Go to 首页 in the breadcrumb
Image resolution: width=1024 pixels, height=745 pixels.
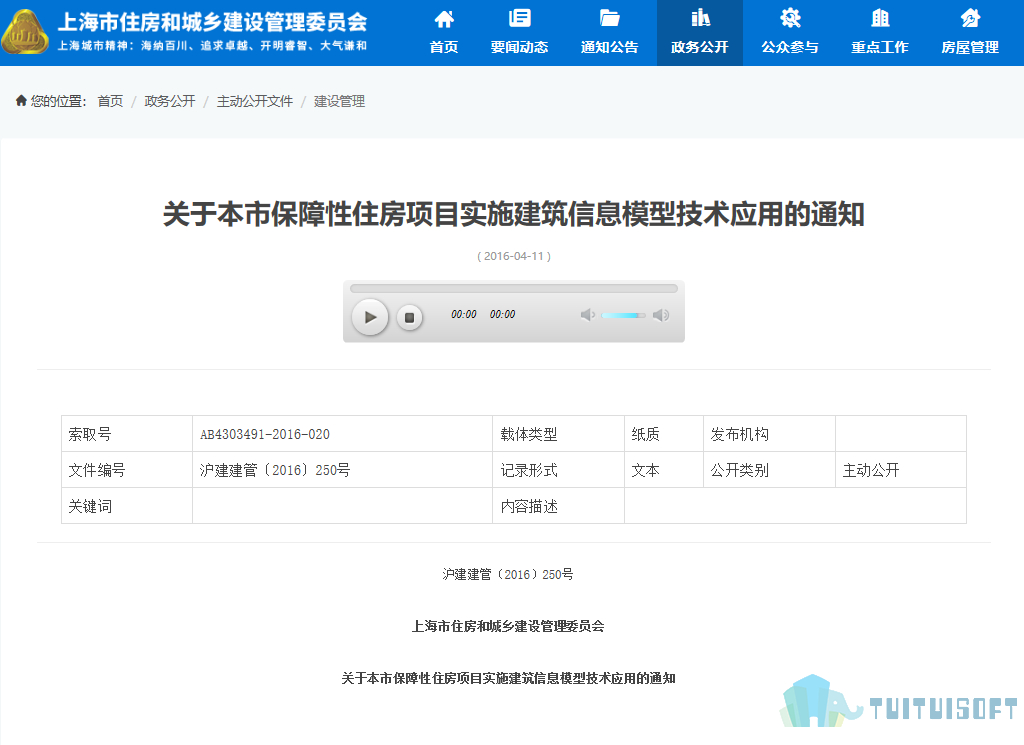[x=110, y=101]
